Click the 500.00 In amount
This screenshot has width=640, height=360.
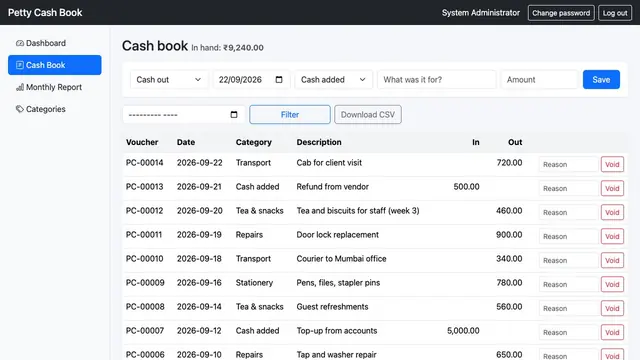click(467, 187)
